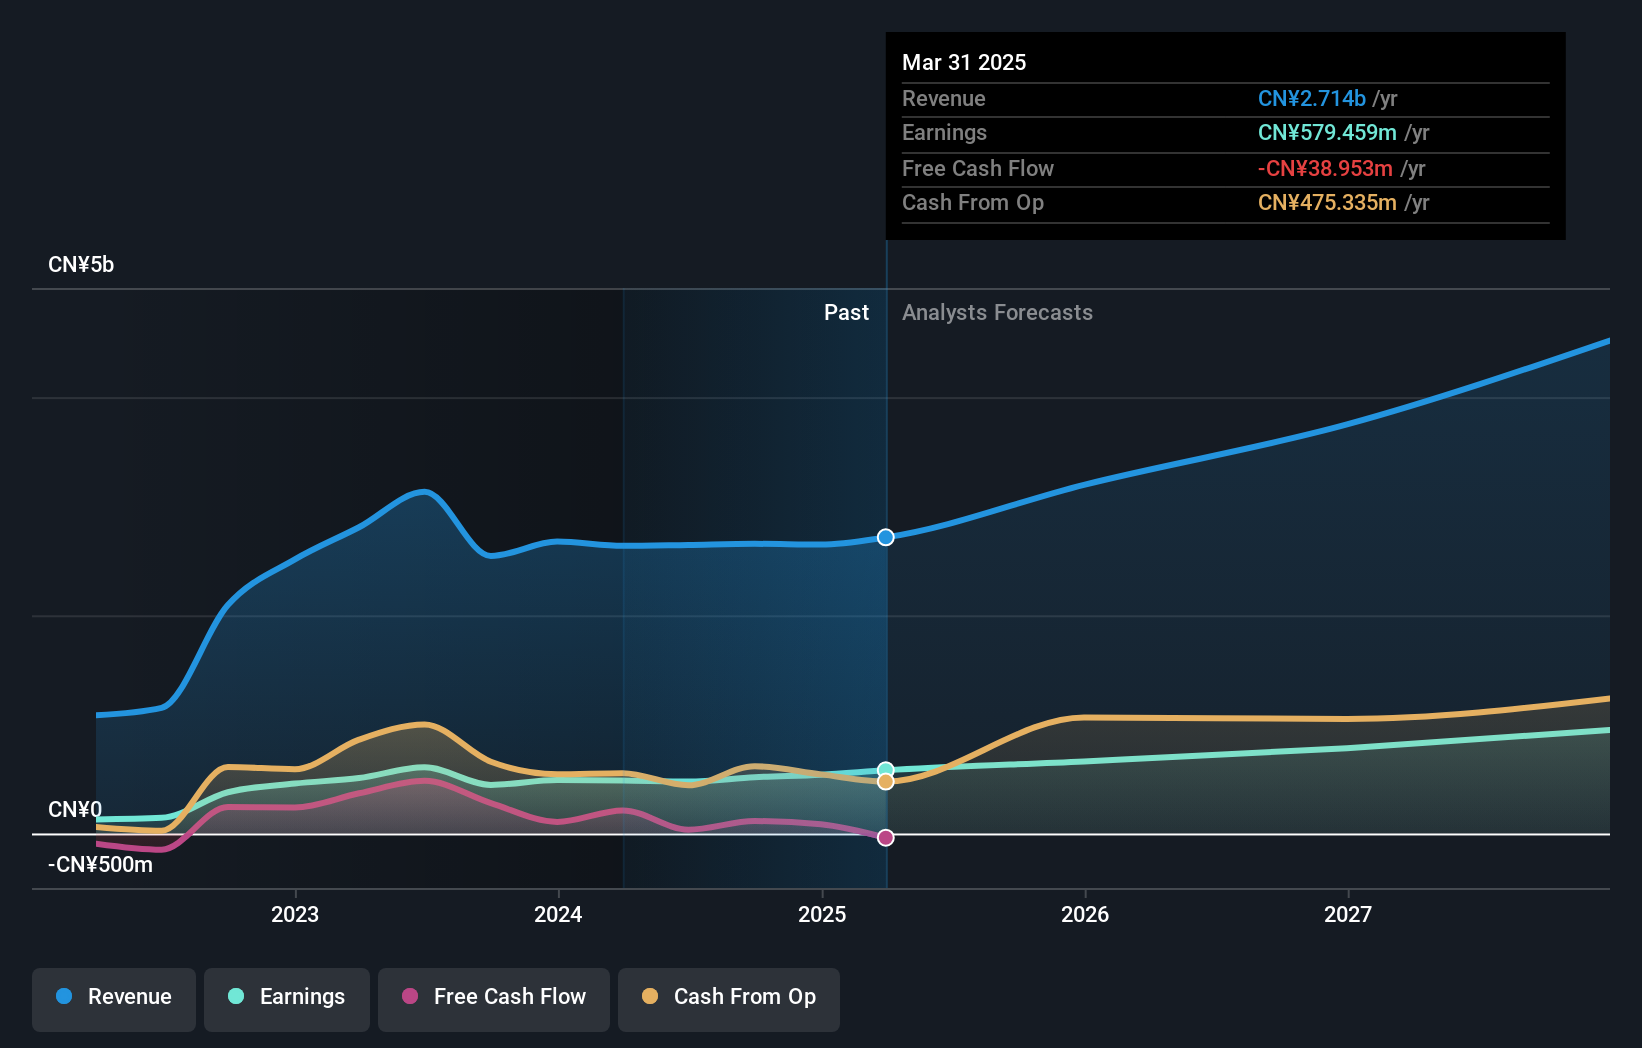Screen dimensions: 1642x1048
Task: Click the Earnings row label in tooltip
Action: (x=944, y=132)
